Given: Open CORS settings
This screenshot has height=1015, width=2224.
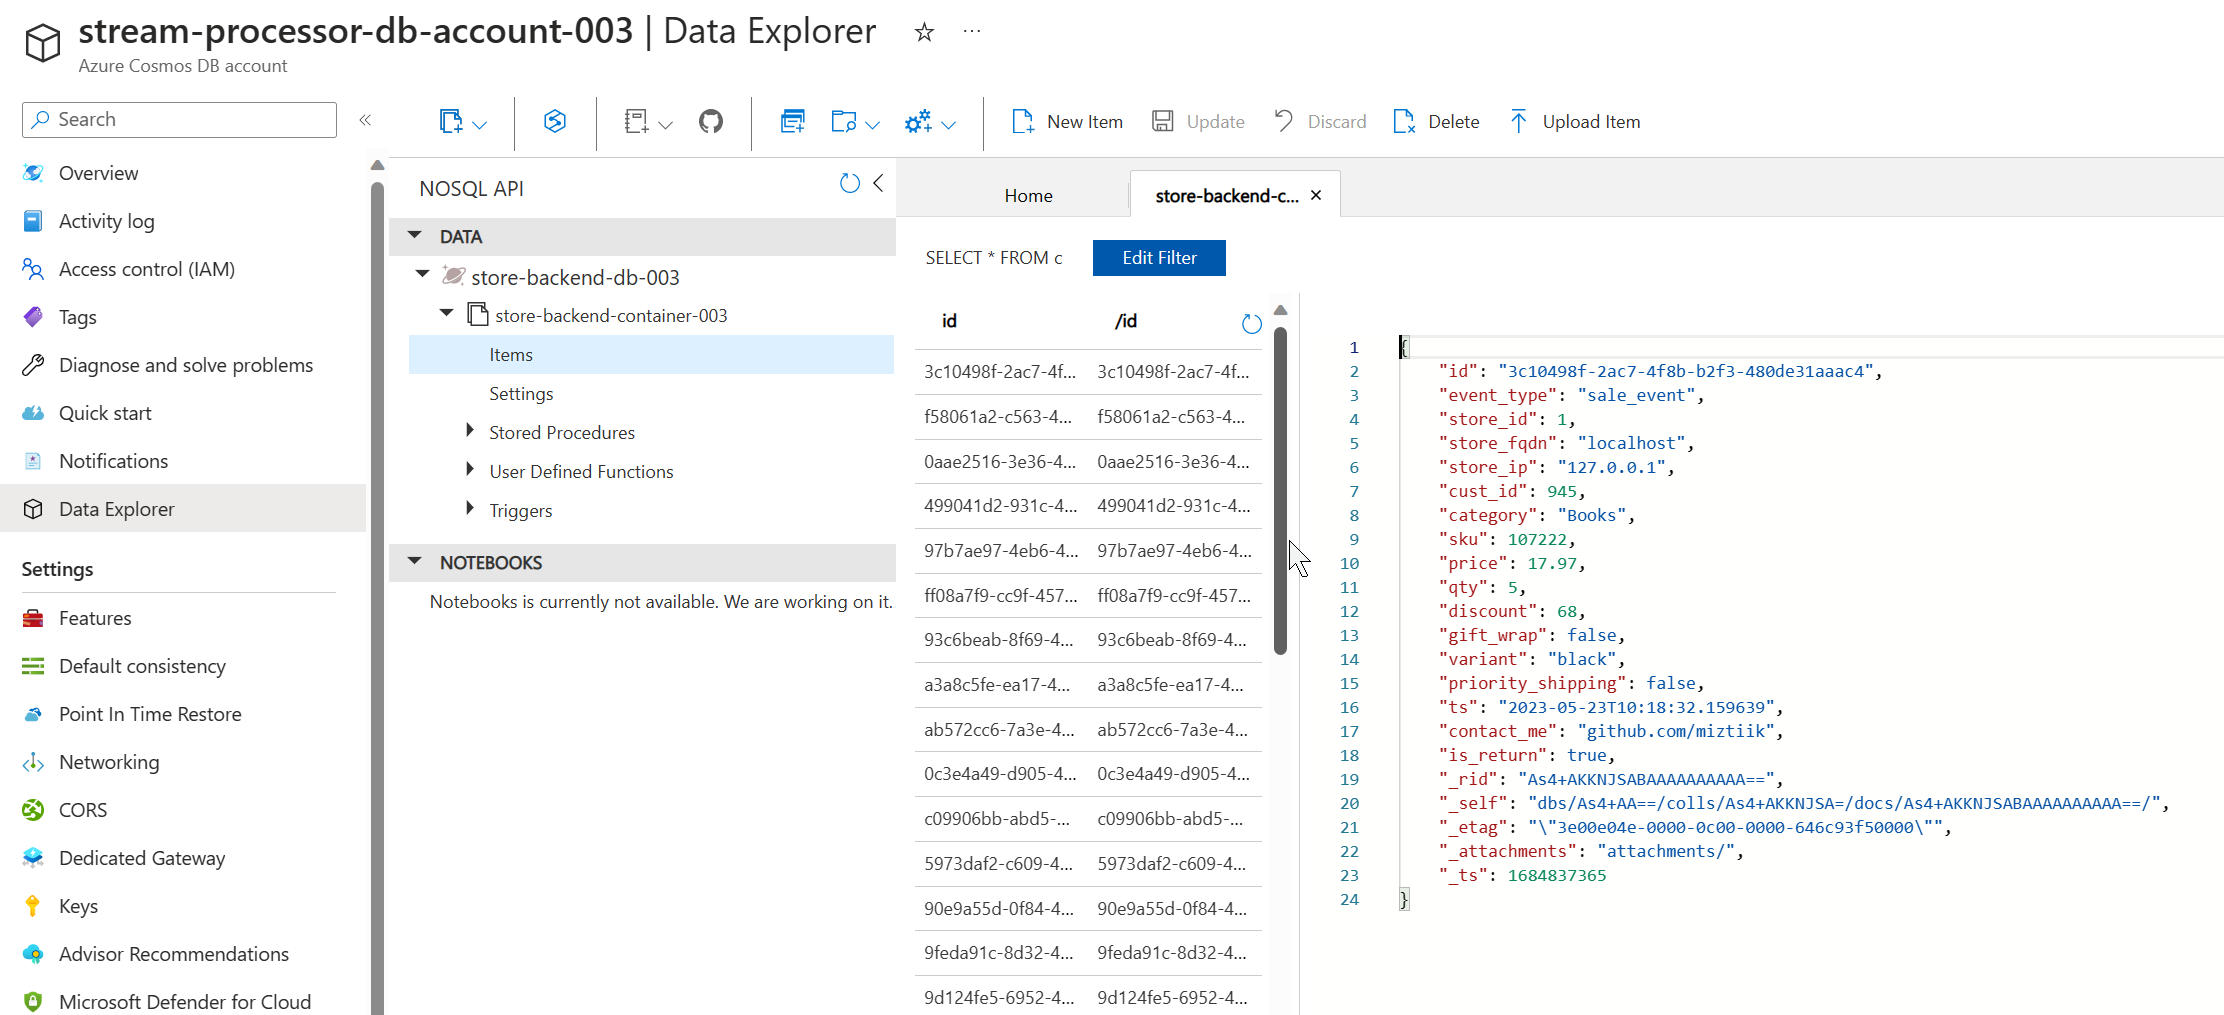Looking at the screenshot, I should click(x=82, y=810).
